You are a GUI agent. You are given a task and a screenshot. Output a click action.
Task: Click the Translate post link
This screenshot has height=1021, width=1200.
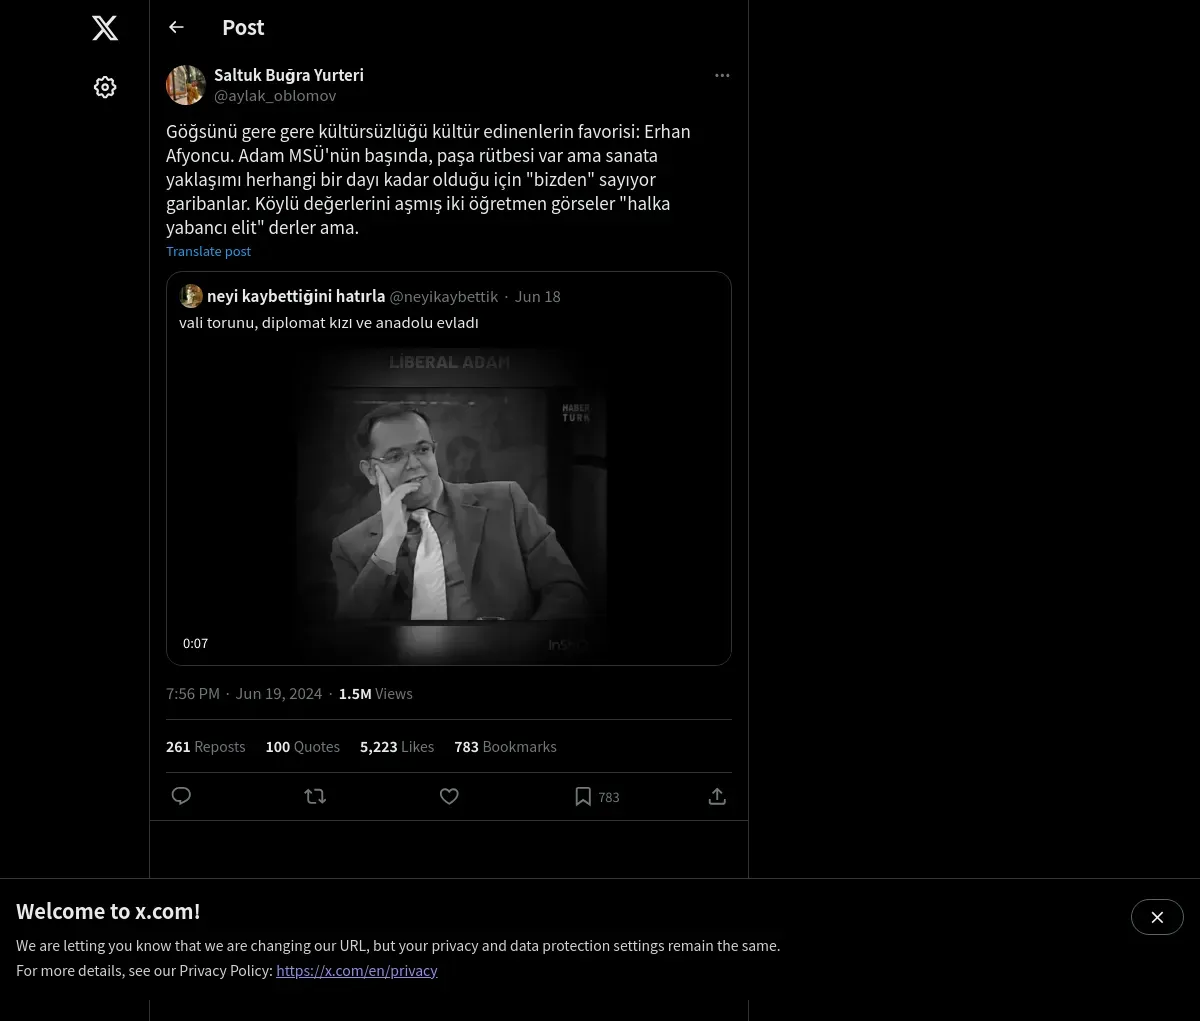(208, 251)
